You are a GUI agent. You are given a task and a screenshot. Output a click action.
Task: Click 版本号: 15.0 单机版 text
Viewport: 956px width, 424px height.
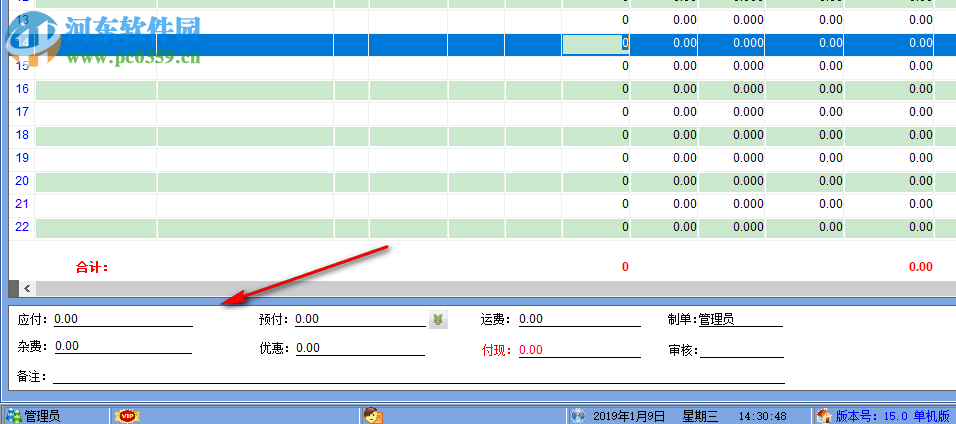point(895,416)
